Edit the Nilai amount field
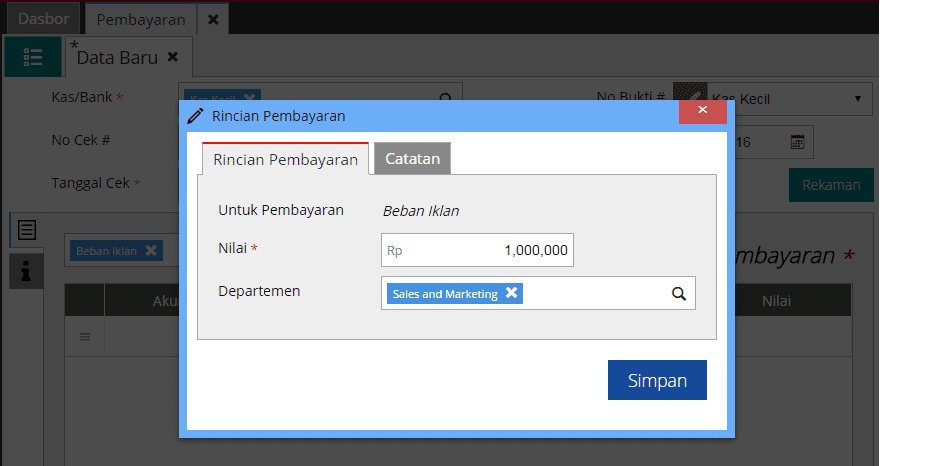952x466 pixels. tap(477, 250)
